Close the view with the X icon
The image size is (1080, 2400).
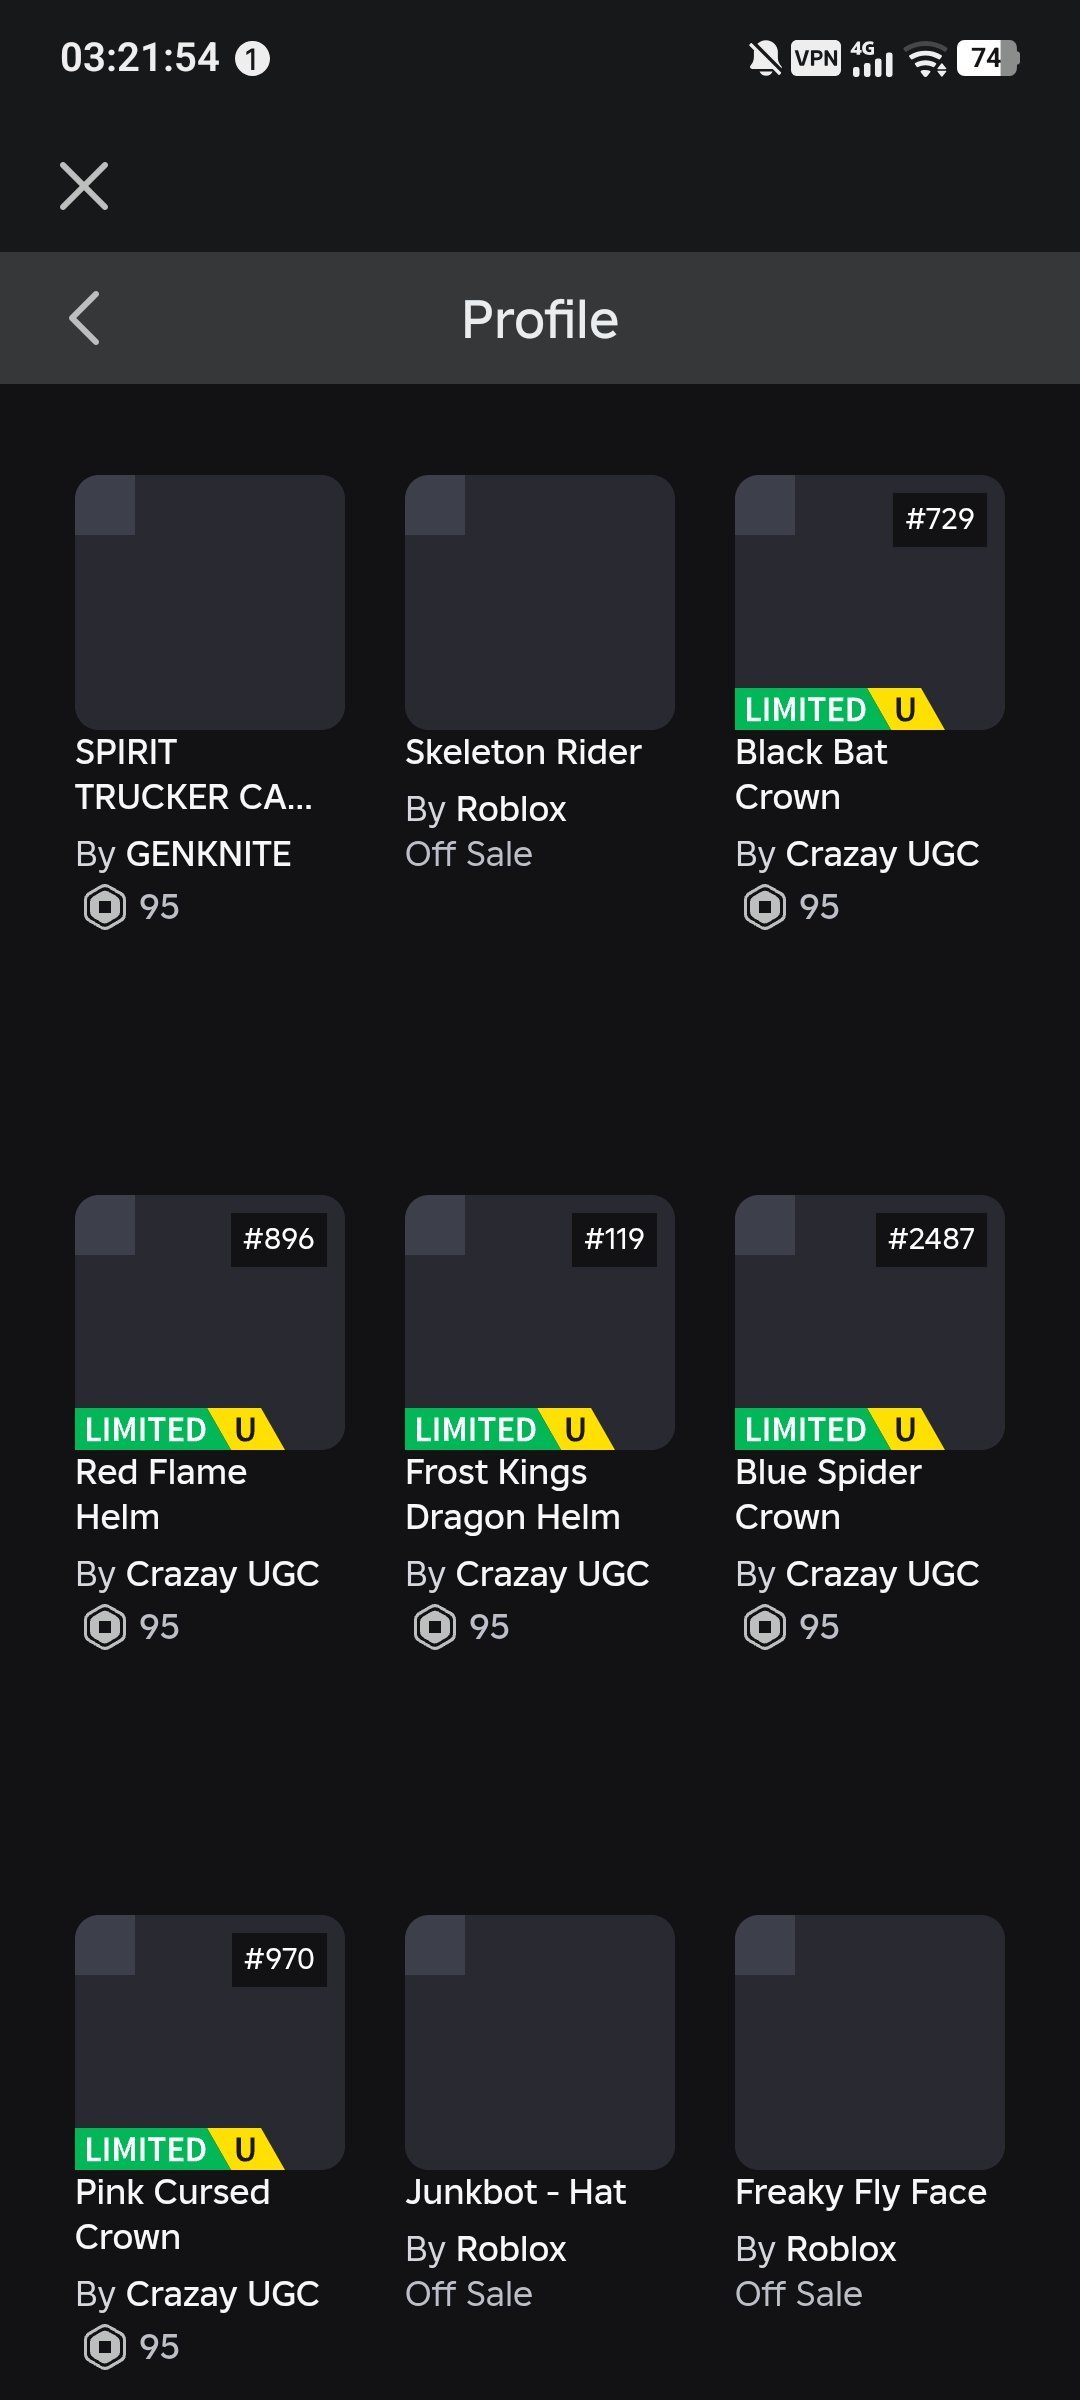tap(84, 186)
